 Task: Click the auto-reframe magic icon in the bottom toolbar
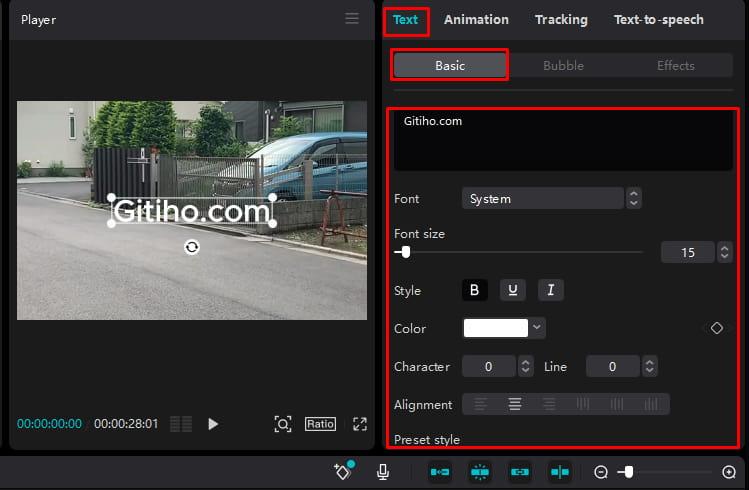tap(343, 471)
